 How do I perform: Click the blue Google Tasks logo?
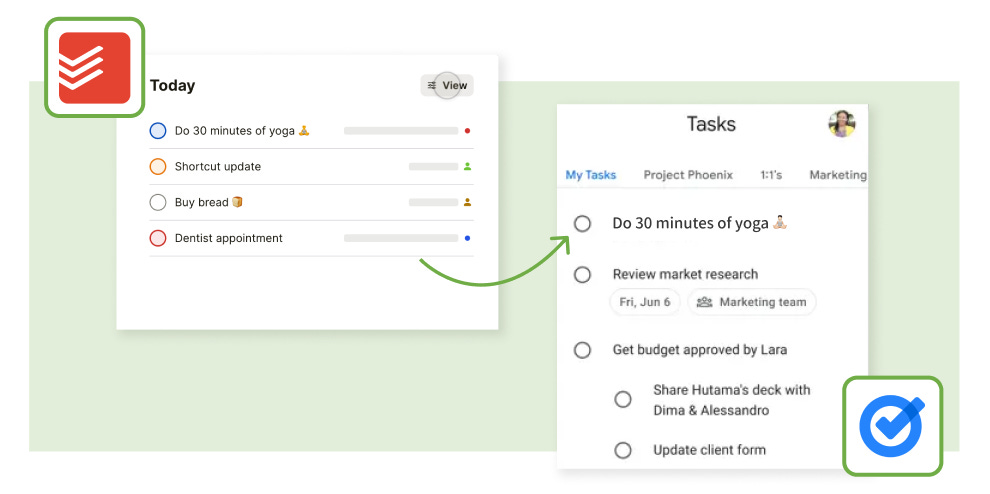pos(892,426)
